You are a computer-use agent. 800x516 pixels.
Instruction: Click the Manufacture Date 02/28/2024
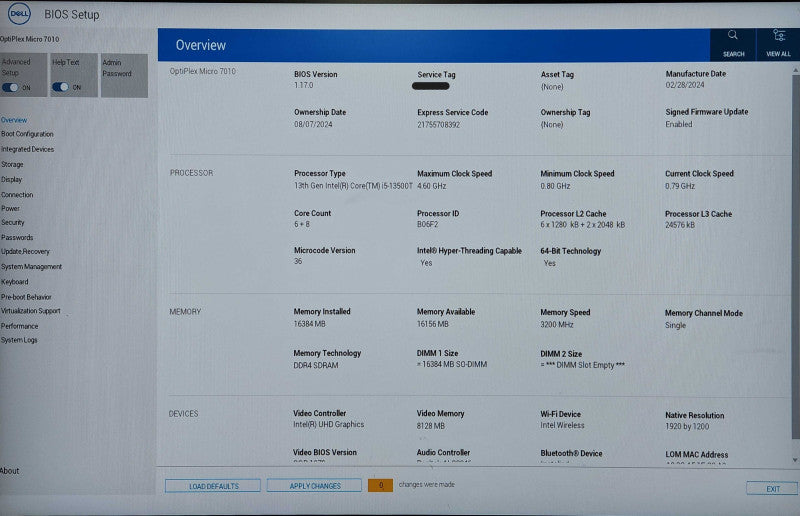pyautogui.click(x=685, y=85)
